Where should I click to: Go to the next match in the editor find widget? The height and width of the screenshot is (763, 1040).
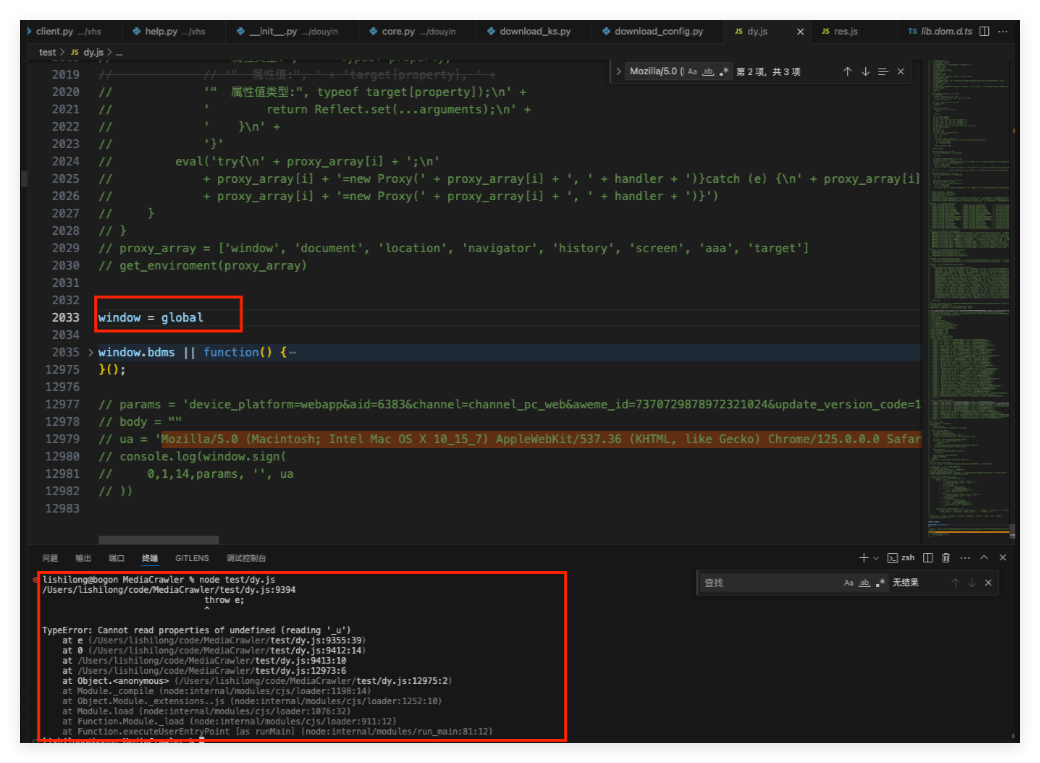pyautogui.click(x=865, y=71)
